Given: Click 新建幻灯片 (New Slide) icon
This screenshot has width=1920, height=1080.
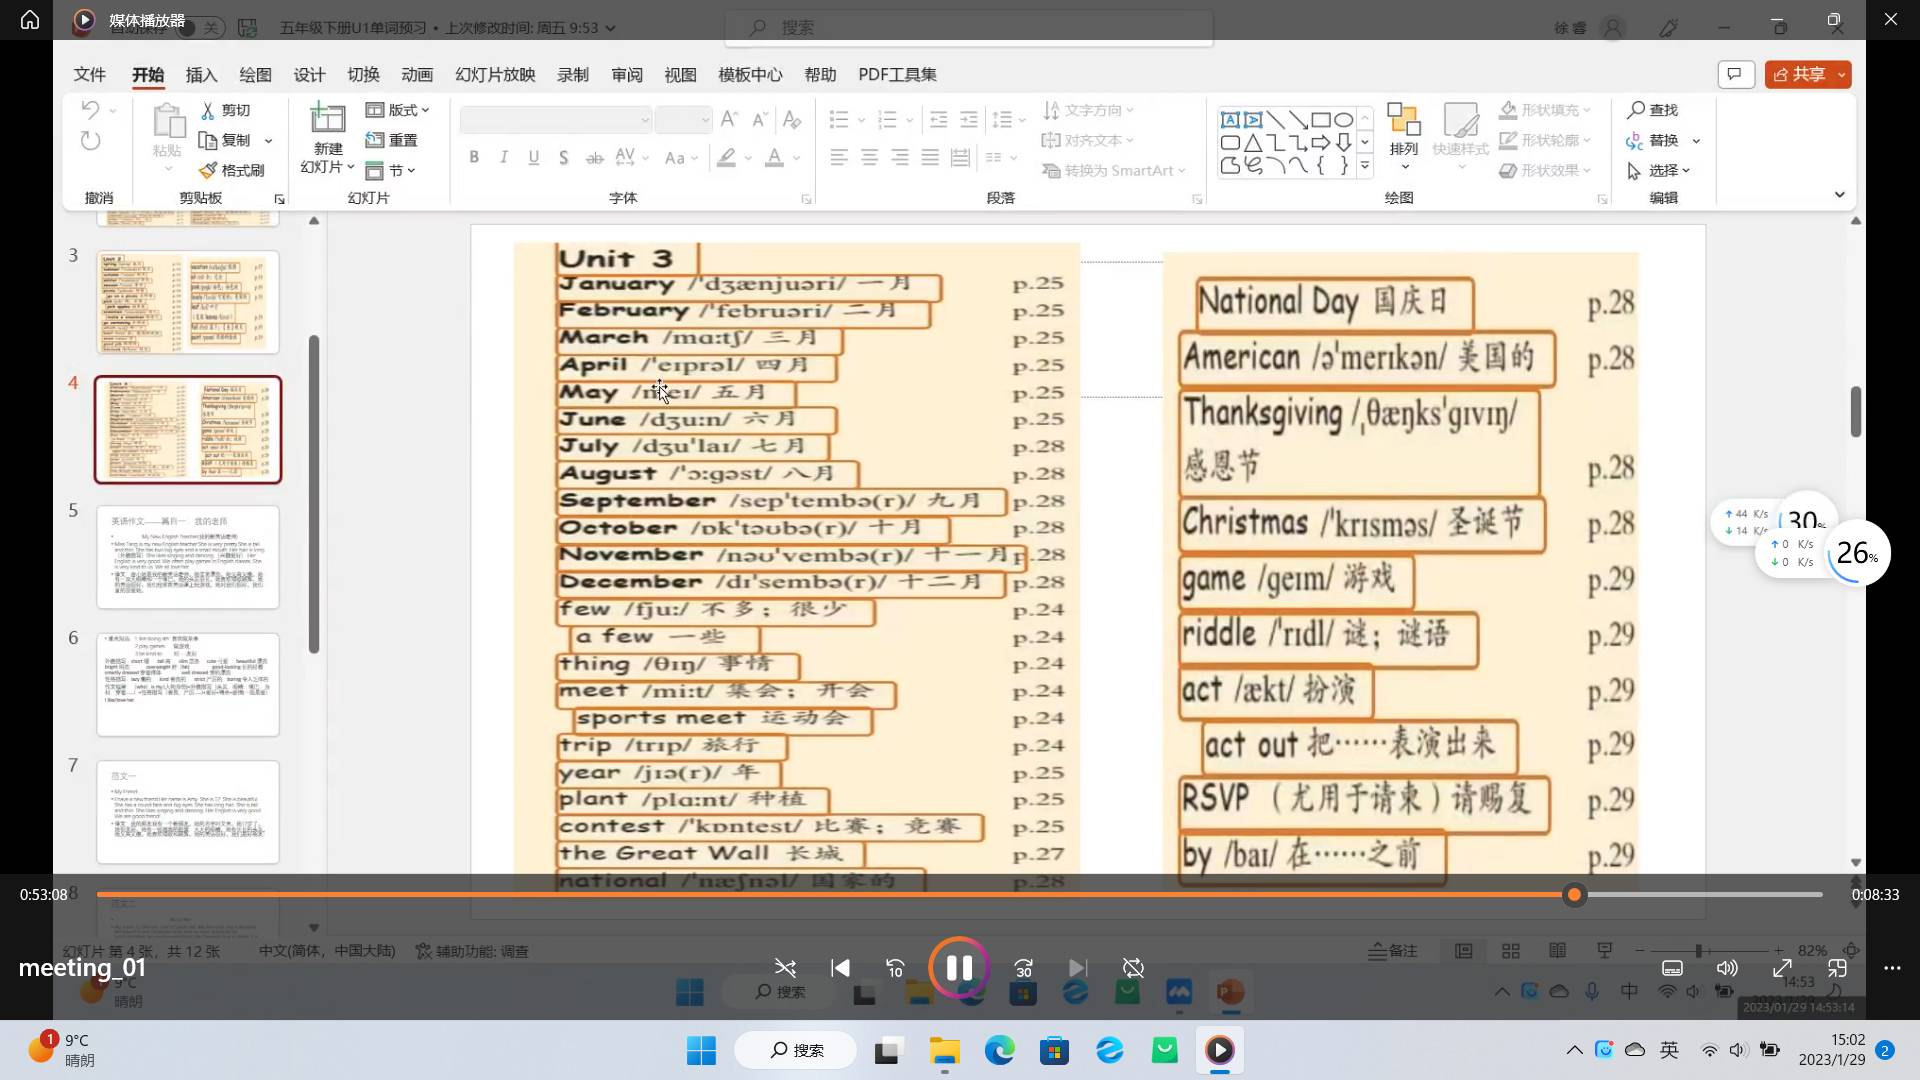Looking at the screenshot, I should tap(328, 117).
